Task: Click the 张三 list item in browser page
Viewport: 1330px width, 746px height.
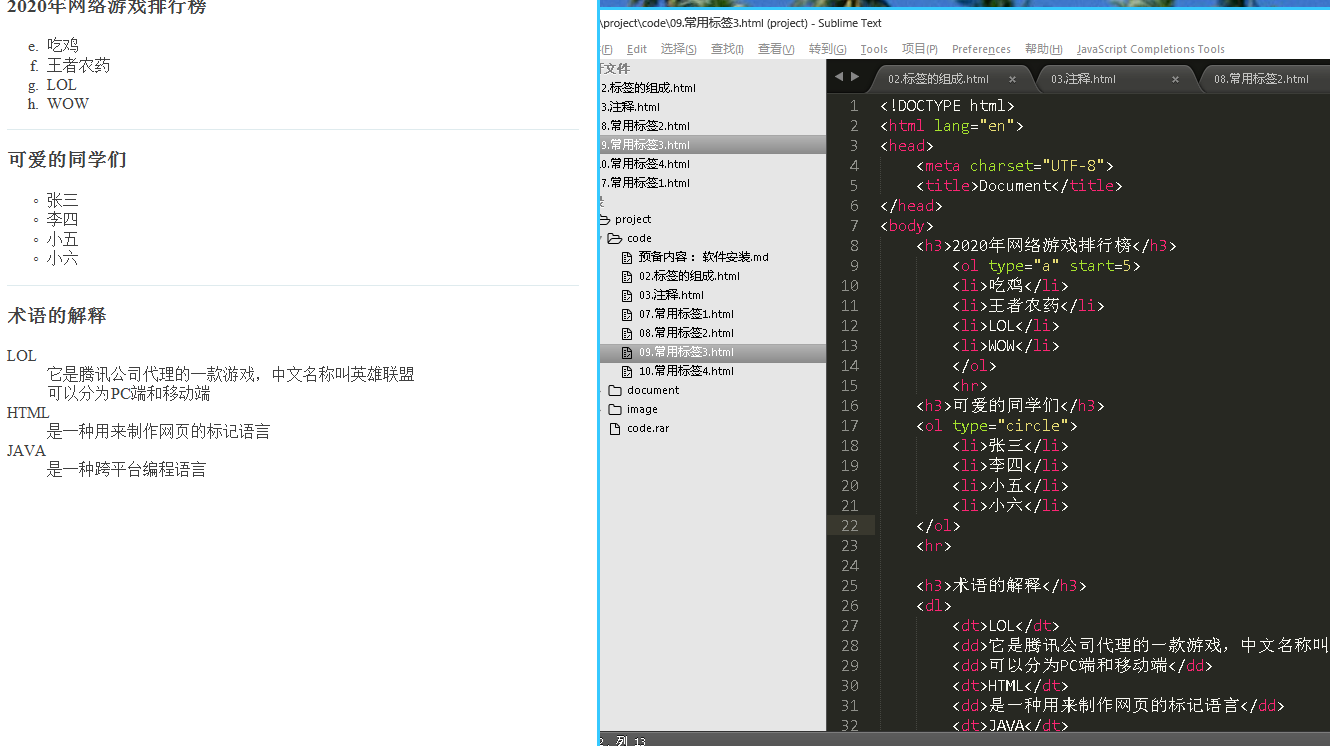Action: click(x=62, y=201)
